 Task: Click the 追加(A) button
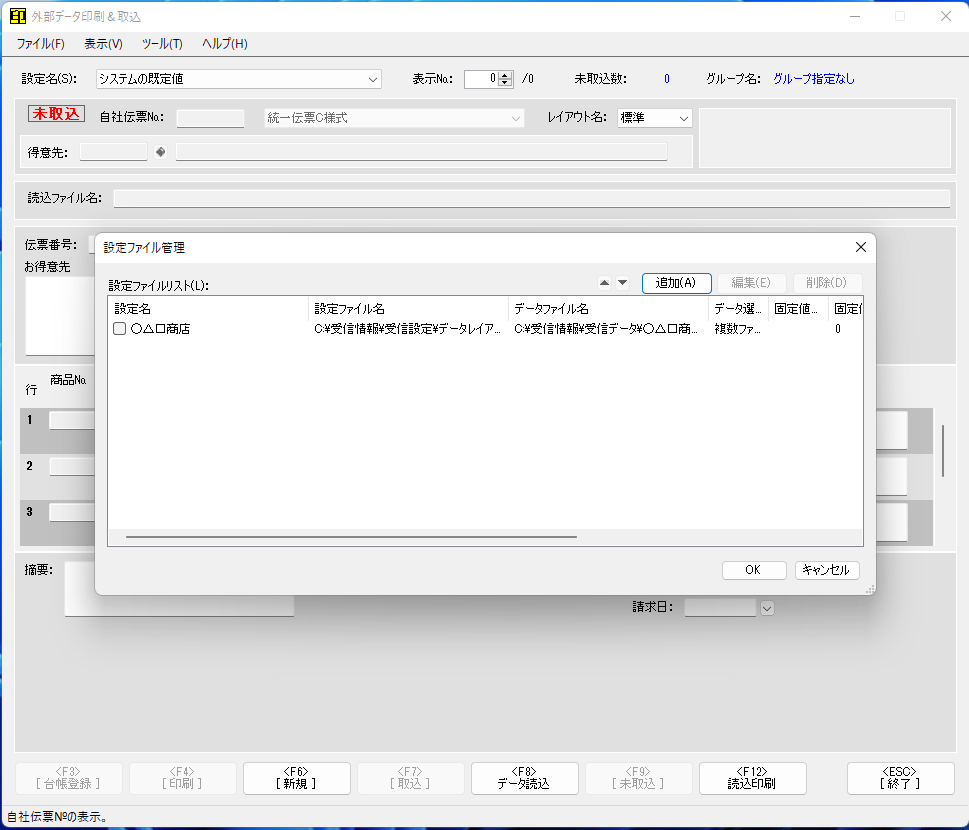coord(677,283)
